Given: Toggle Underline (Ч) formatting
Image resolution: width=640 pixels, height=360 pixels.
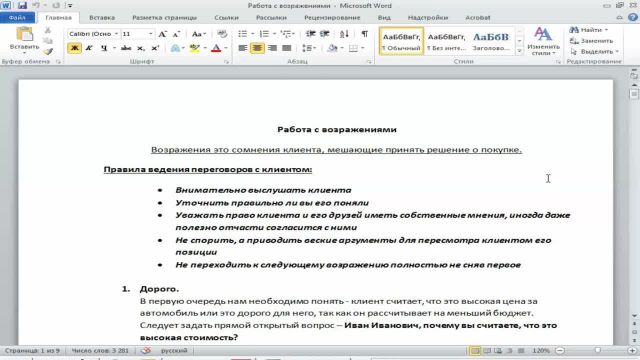Looking at the screenshot, I should coord(104,48).
